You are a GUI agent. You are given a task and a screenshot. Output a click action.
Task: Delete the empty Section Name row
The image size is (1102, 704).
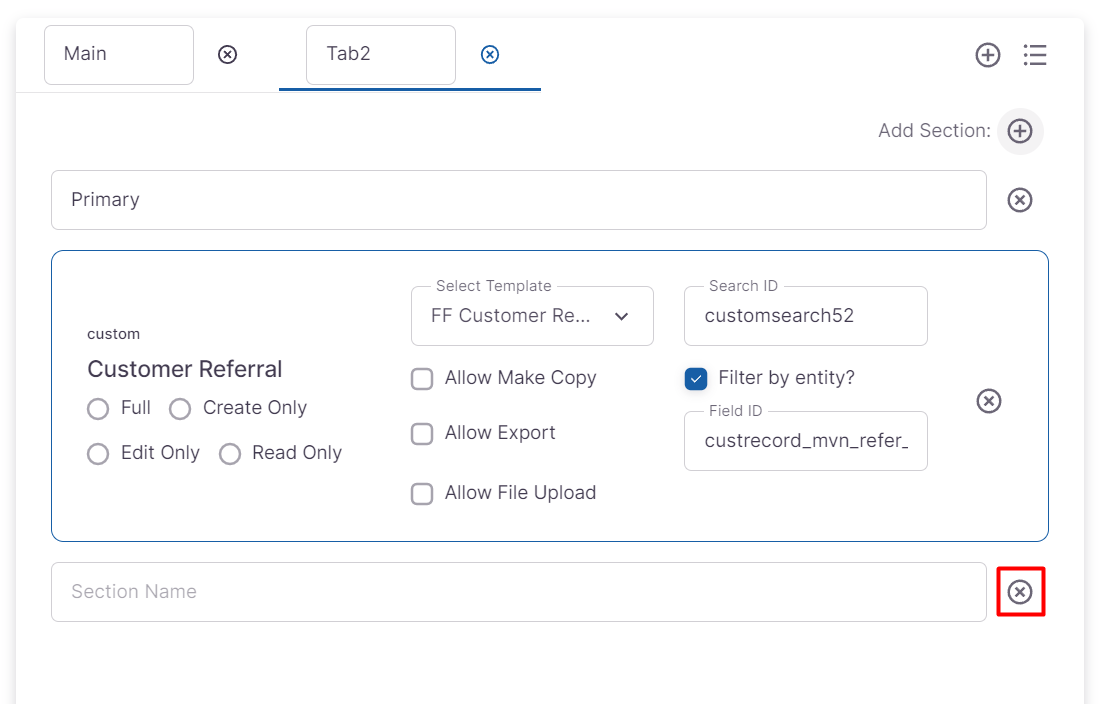pos(1020,592)
